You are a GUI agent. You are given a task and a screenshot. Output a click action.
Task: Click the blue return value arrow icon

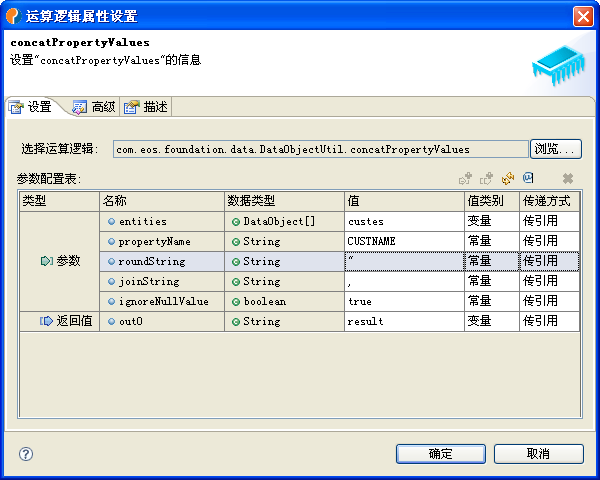pyautogui.click(x=46, y=321)
